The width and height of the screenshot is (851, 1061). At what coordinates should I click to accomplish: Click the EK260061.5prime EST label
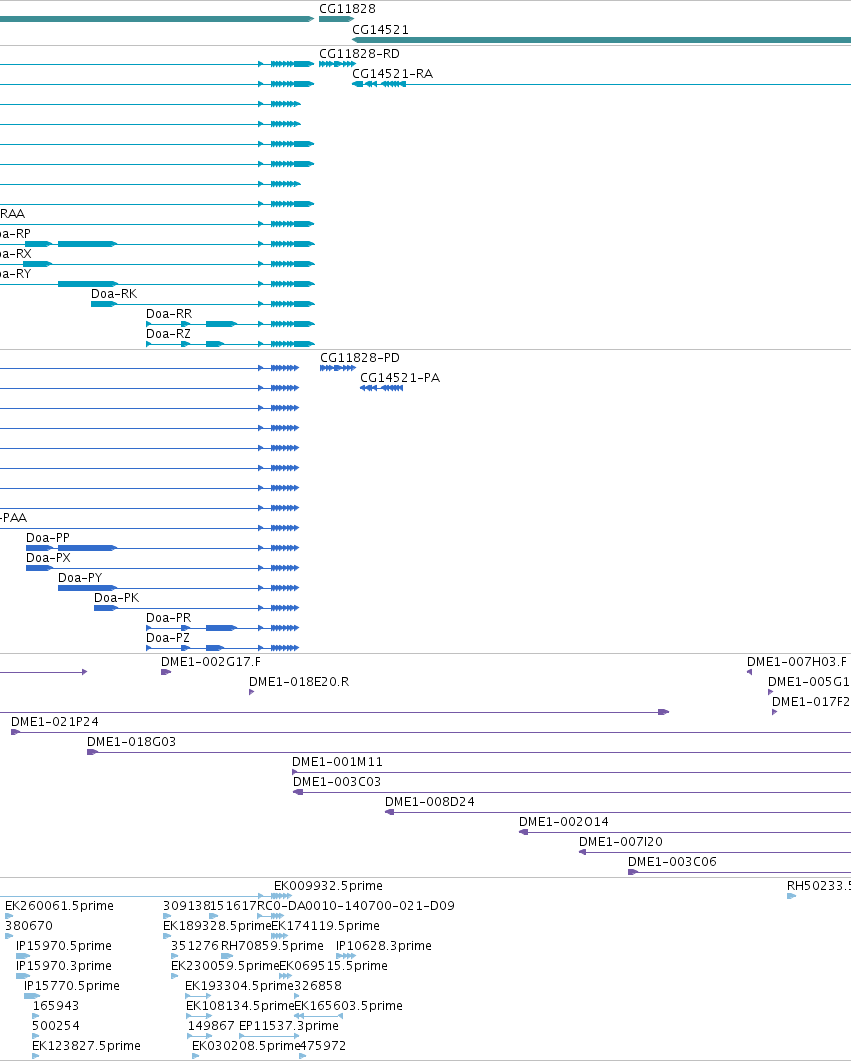point(60,905)
